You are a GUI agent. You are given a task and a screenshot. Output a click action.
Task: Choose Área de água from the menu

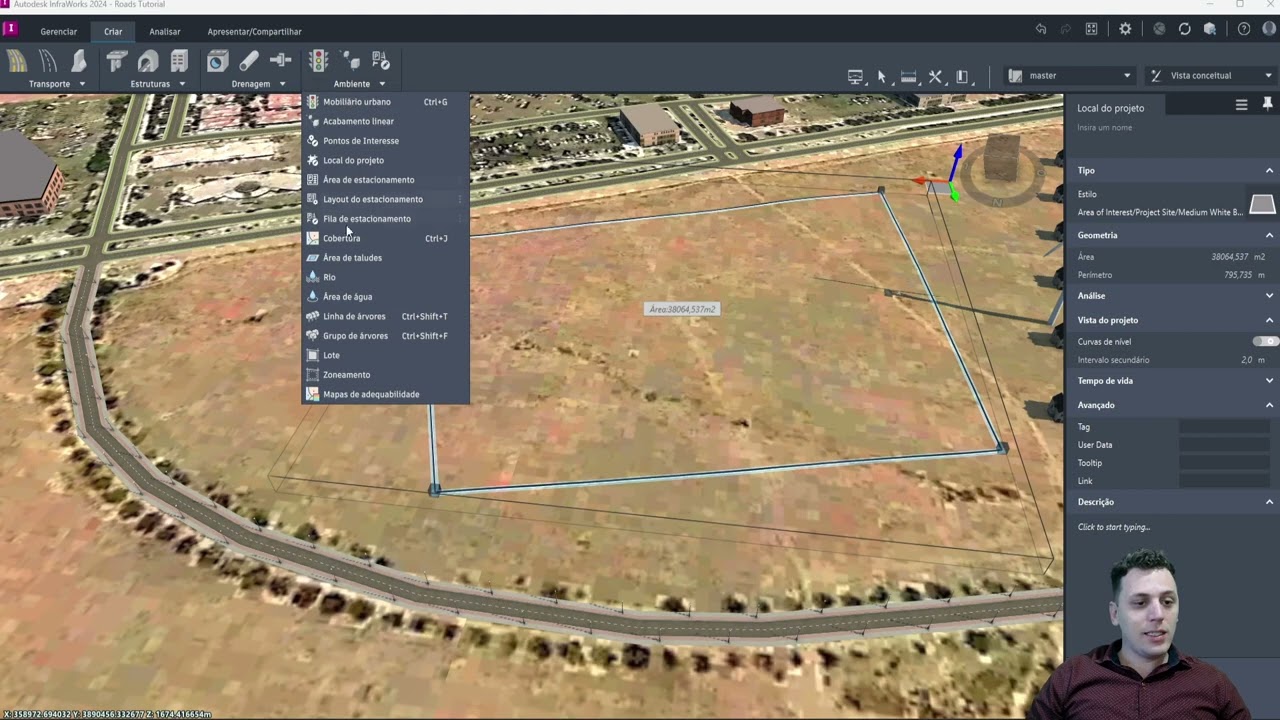click(385, 297)
